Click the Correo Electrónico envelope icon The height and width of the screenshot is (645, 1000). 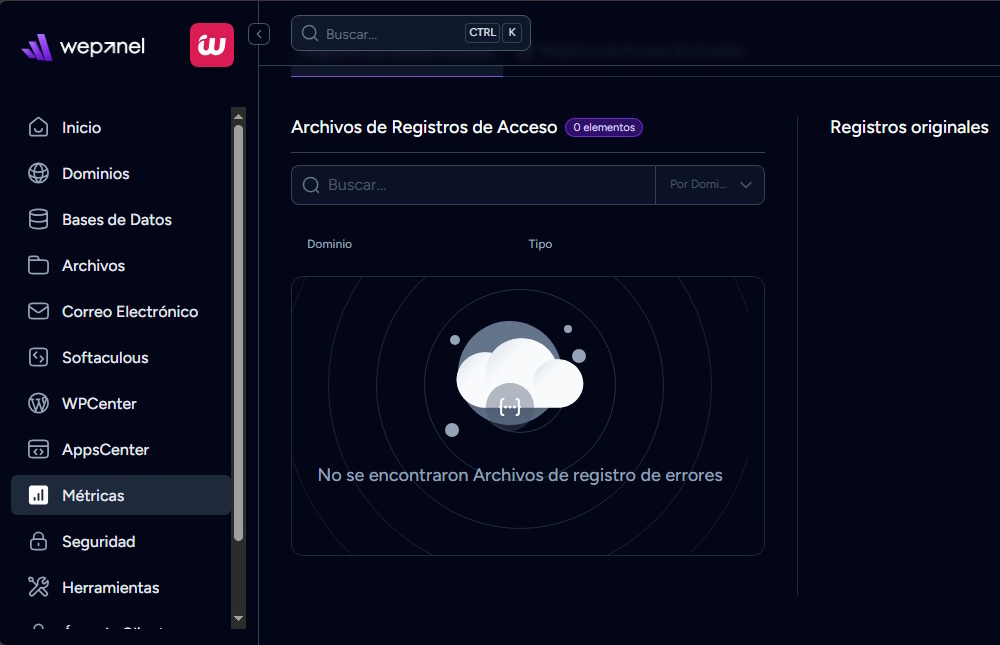click(38, 312)
